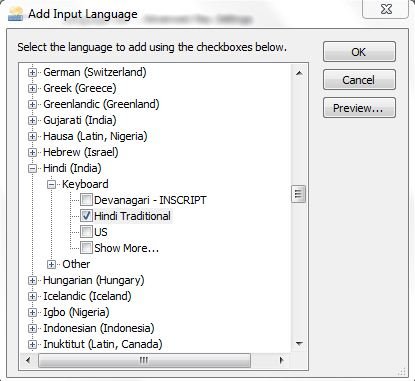Expand the Gujarati (India) node
415x381 pixels.
pyautogui.click(x=32, y=120)
